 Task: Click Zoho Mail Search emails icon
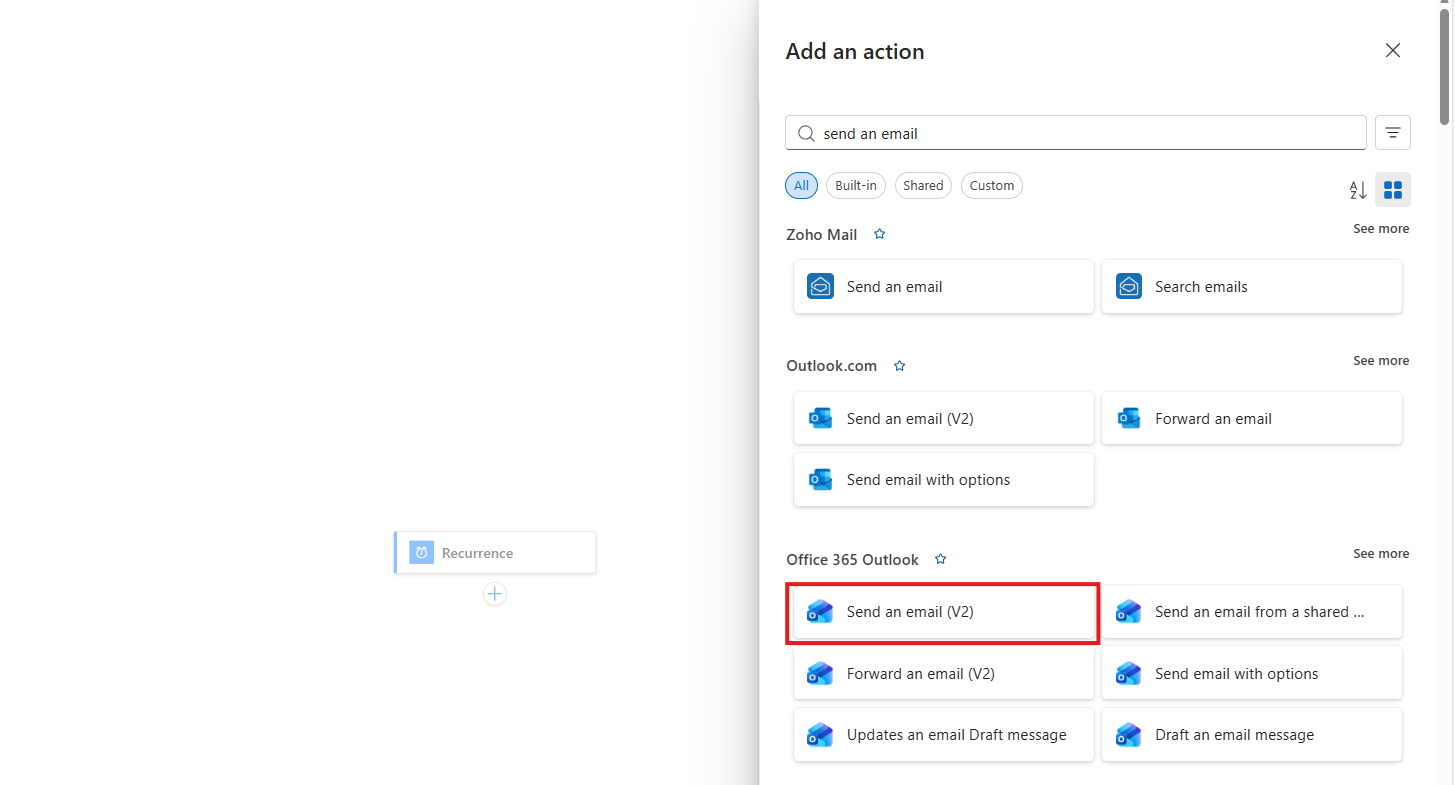click(1129, 287)
